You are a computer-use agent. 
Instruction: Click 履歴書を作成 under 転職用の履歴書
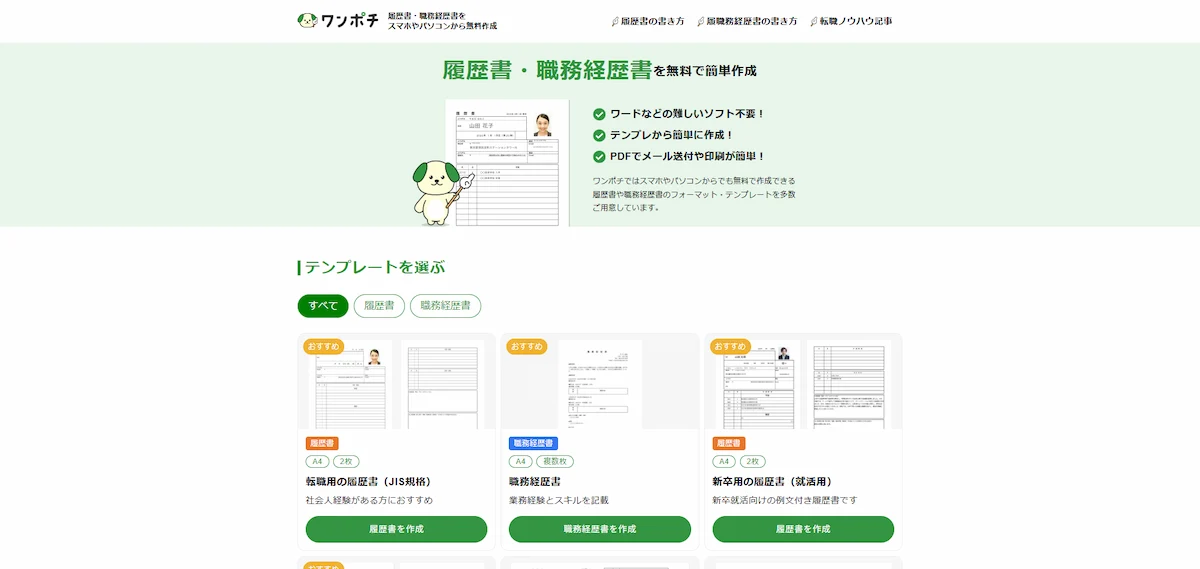(x=396, y=529)
